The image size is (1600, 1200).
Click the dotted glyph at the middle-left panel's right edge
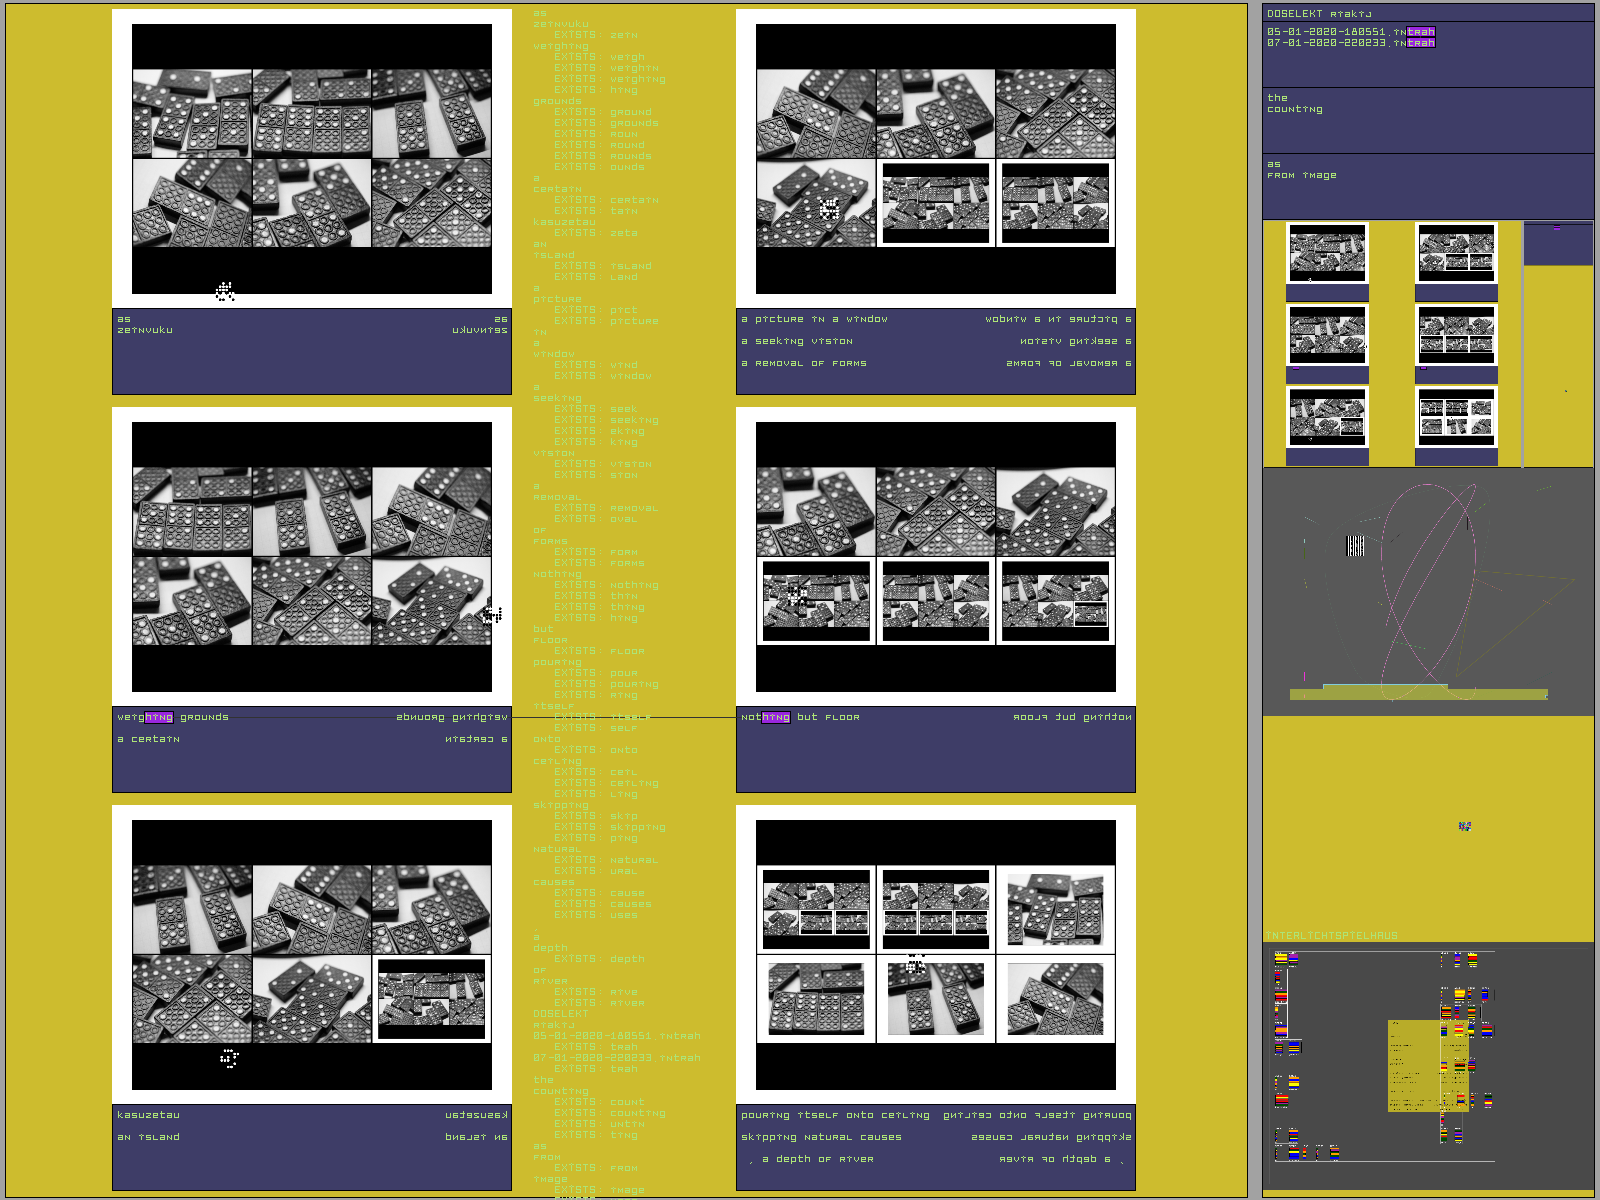pos(492,614)
